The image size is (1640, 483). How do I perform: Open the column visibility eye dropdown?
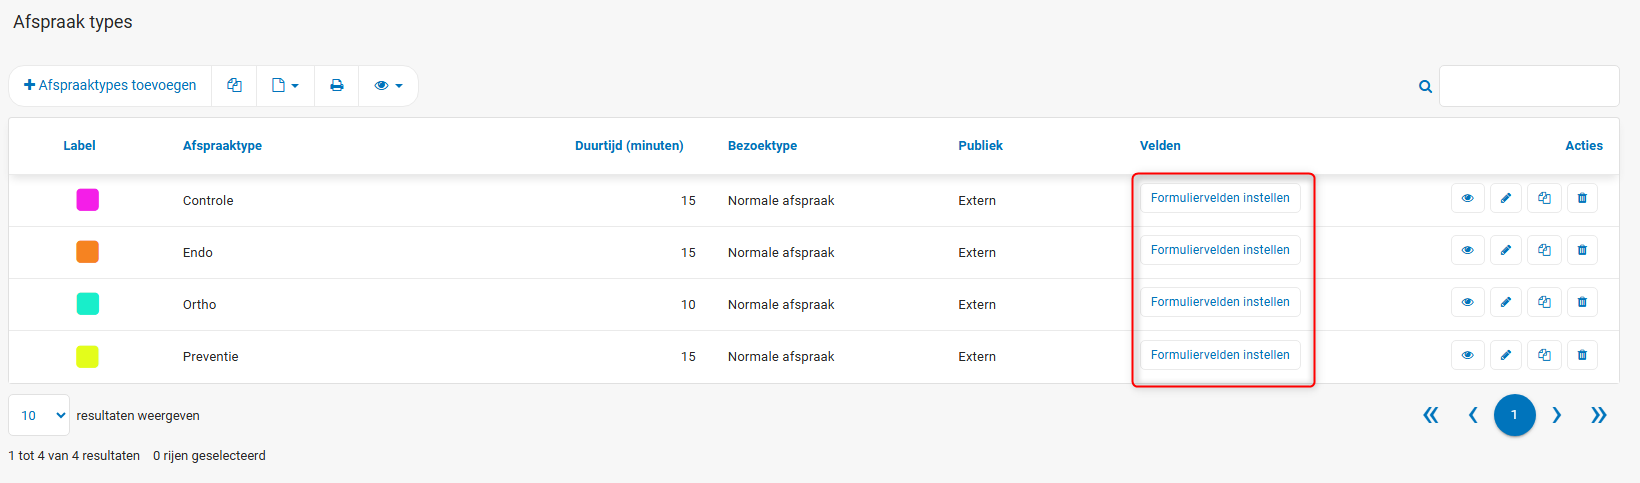(388, 86)
